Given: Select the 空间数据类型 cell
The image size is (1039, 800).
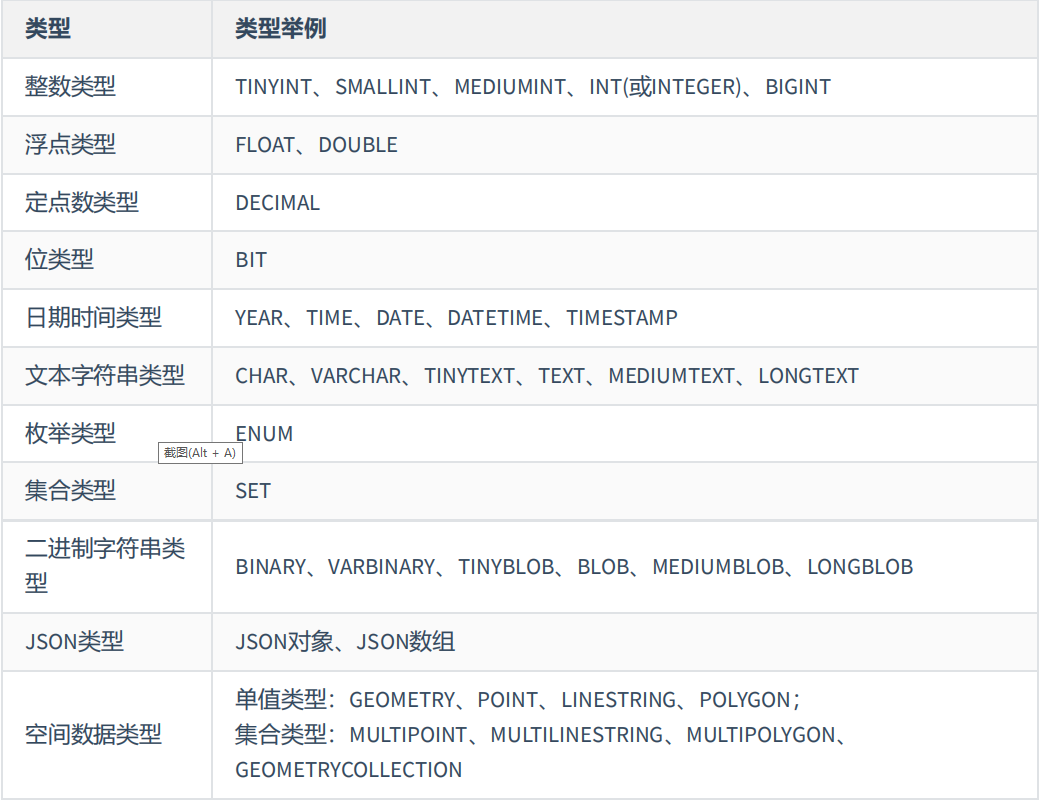Looking at the screenshot, I should click(x=93, y=735).
